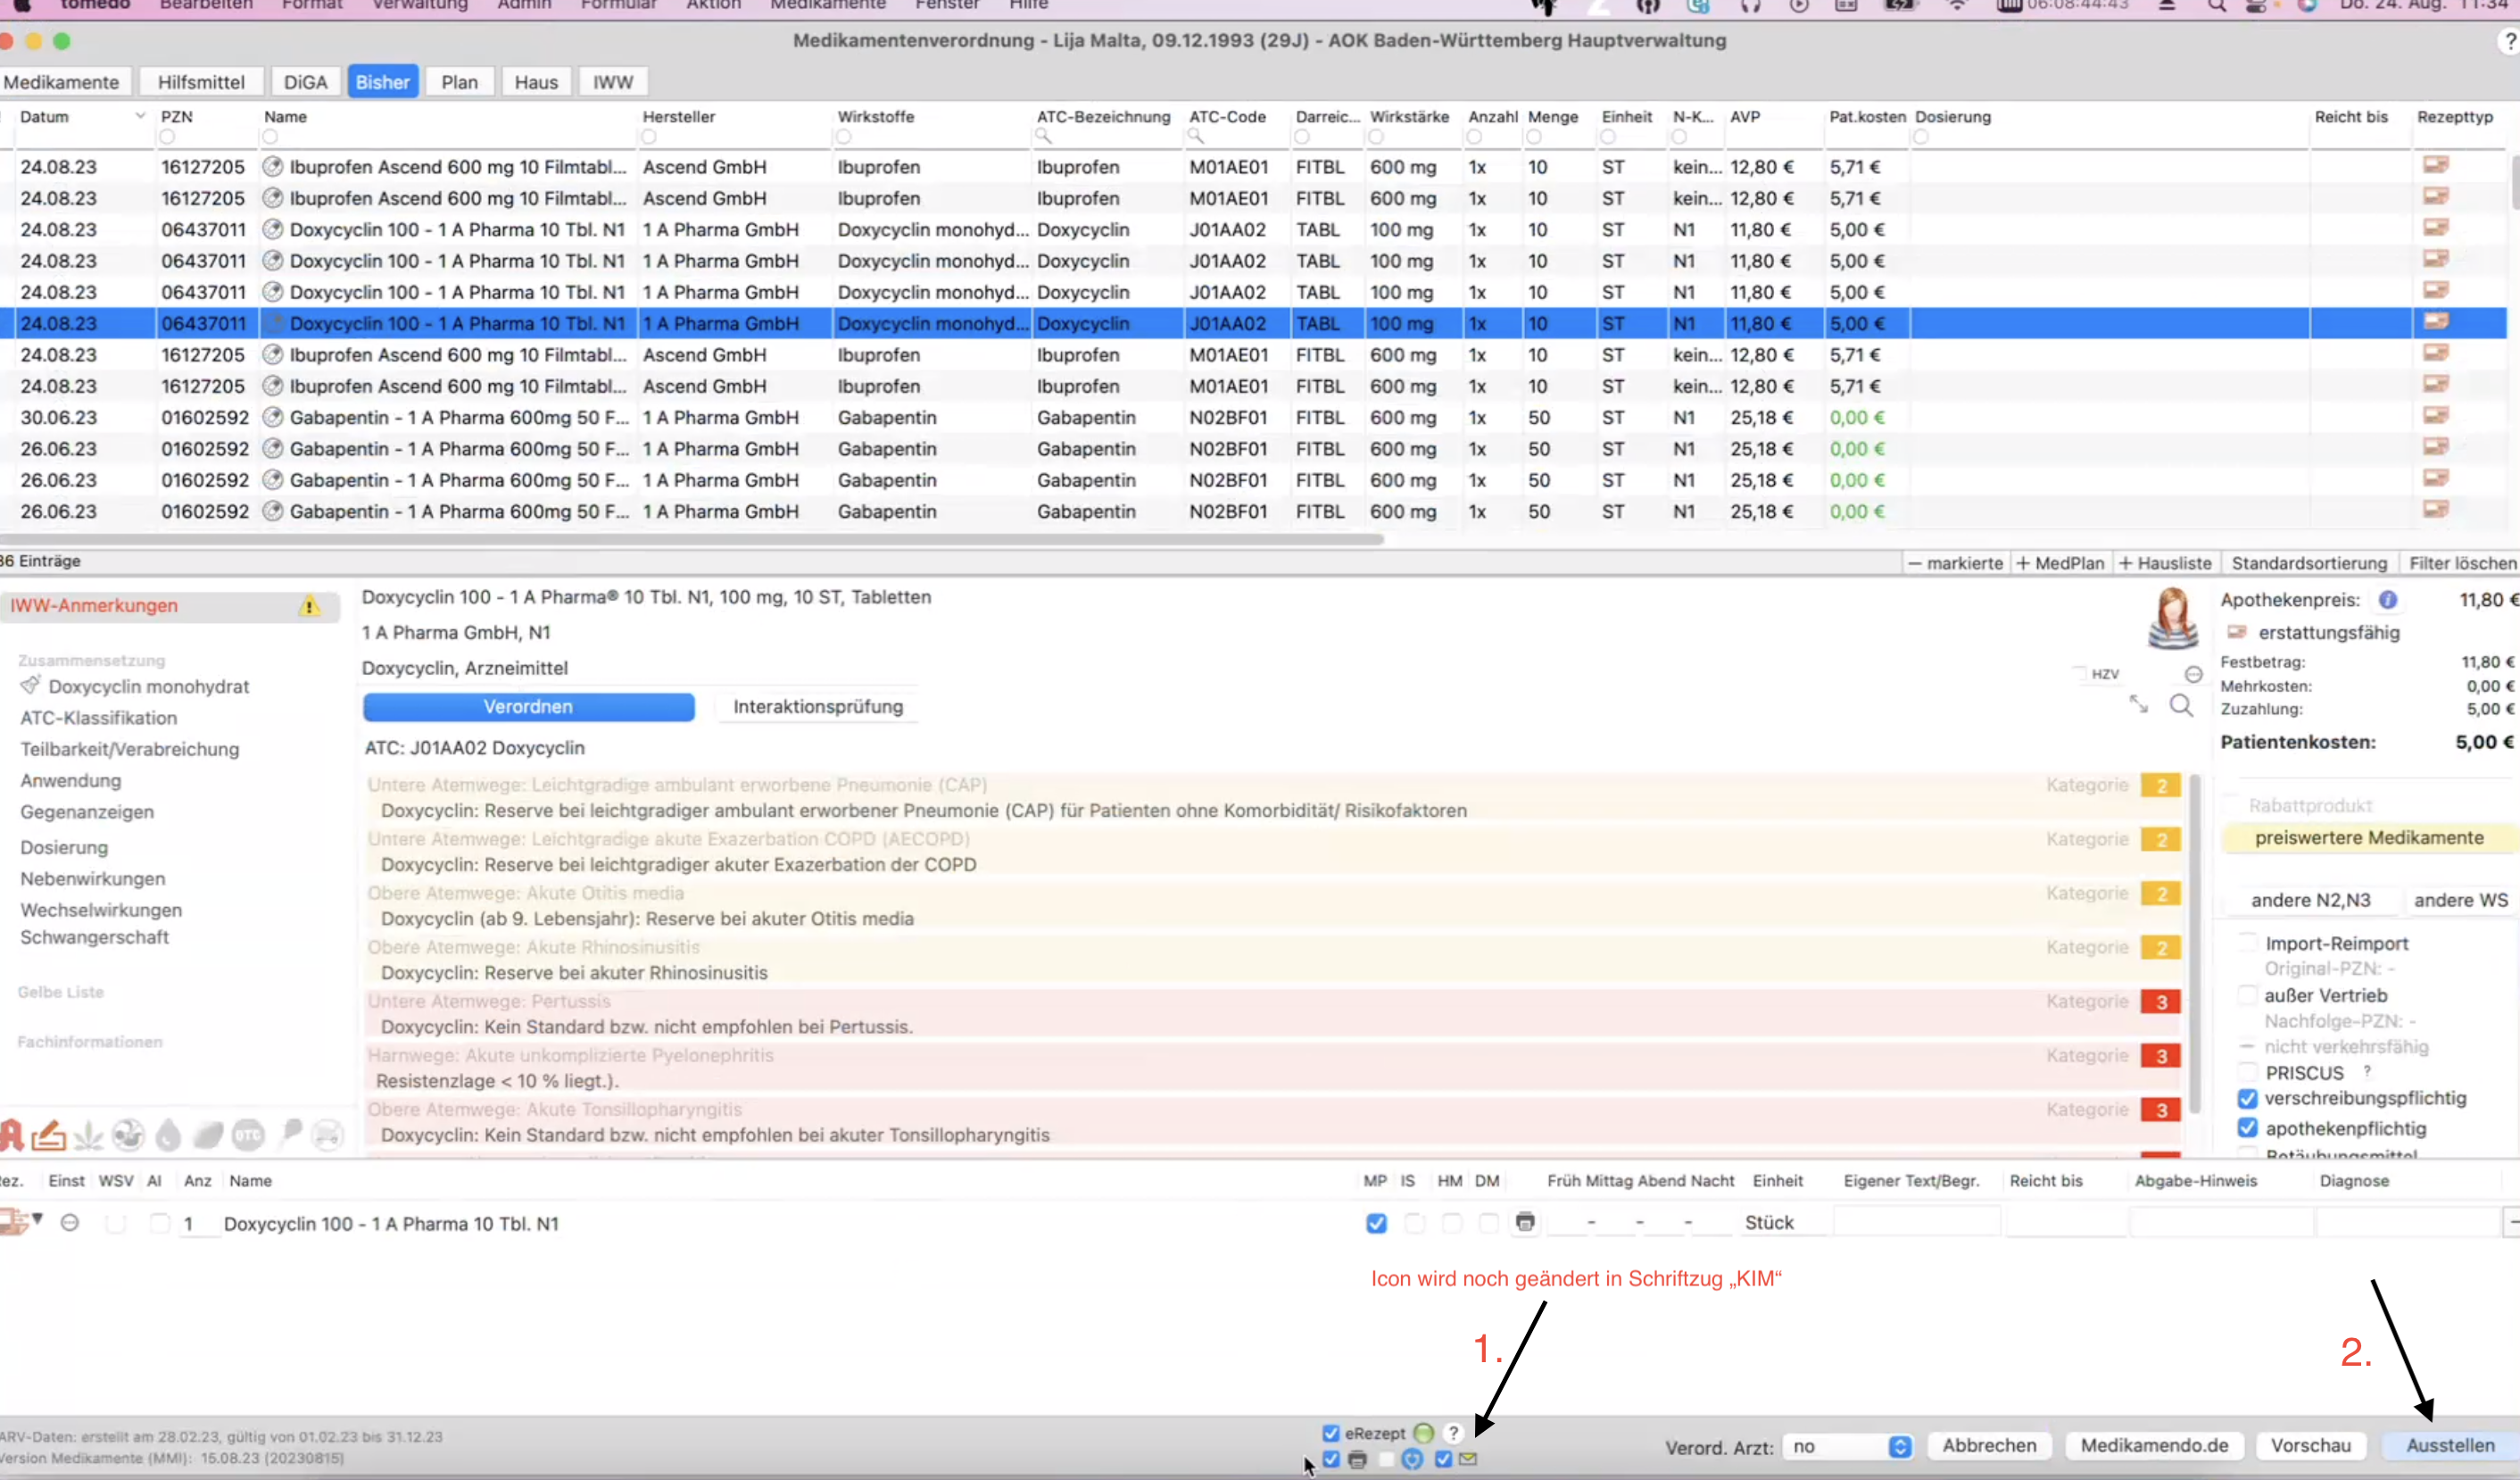
Task: Click the question mark help icon beside eRezept
Action: 1453,1433
